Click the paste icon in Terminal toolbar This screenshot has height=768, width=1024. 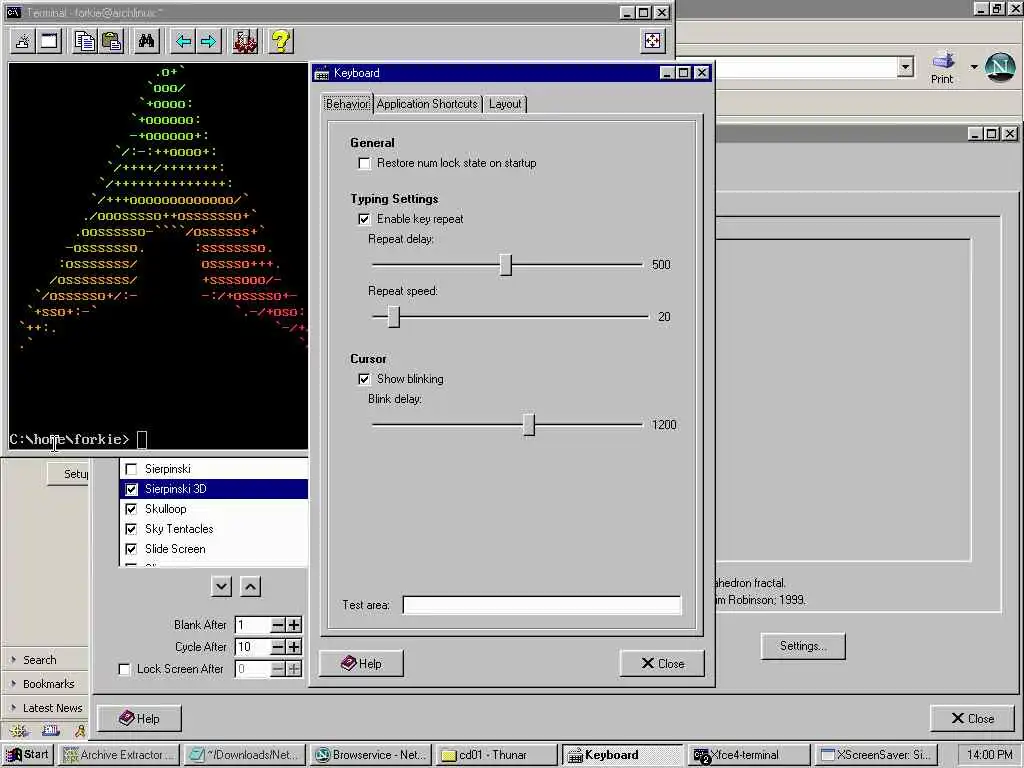pyautogui.click(x=112, y=42)
